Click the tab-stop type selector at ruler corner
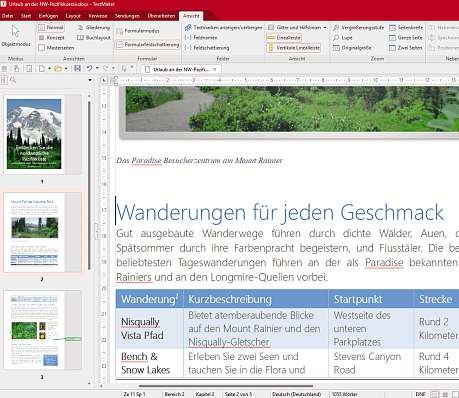The width and height of the screenshot is (459, 398). pos(104,80)
